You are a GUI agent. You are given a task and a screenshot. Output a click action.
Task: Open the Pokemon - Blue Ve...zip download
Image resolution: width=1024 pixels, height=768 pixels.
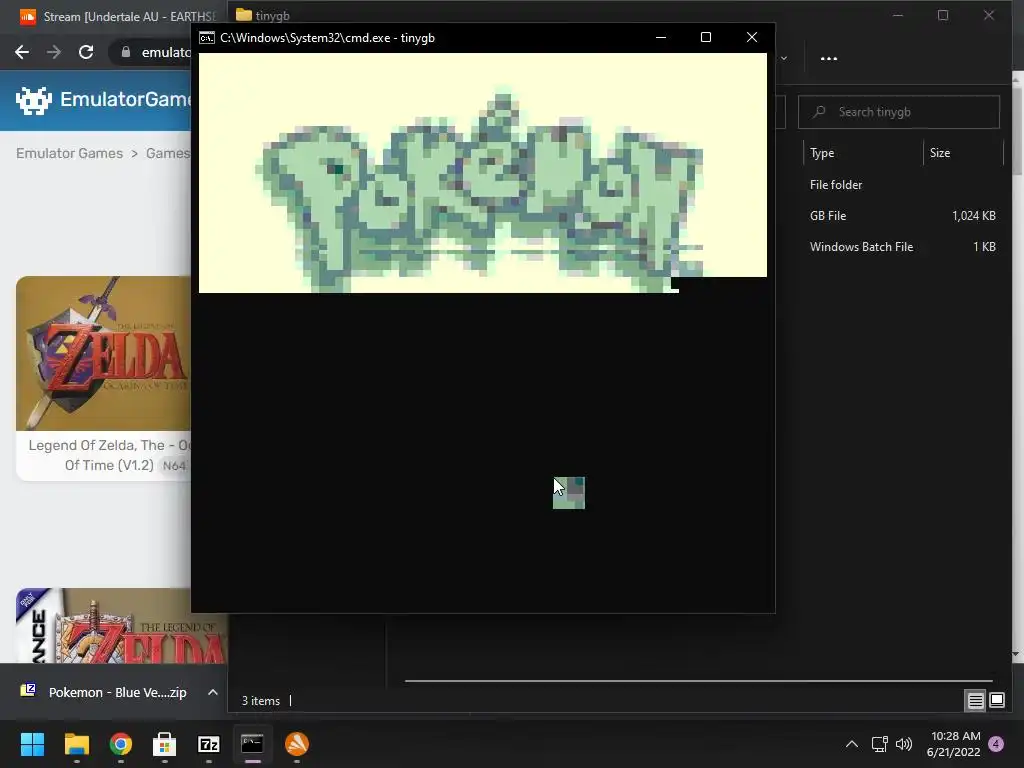click(118, 692)
